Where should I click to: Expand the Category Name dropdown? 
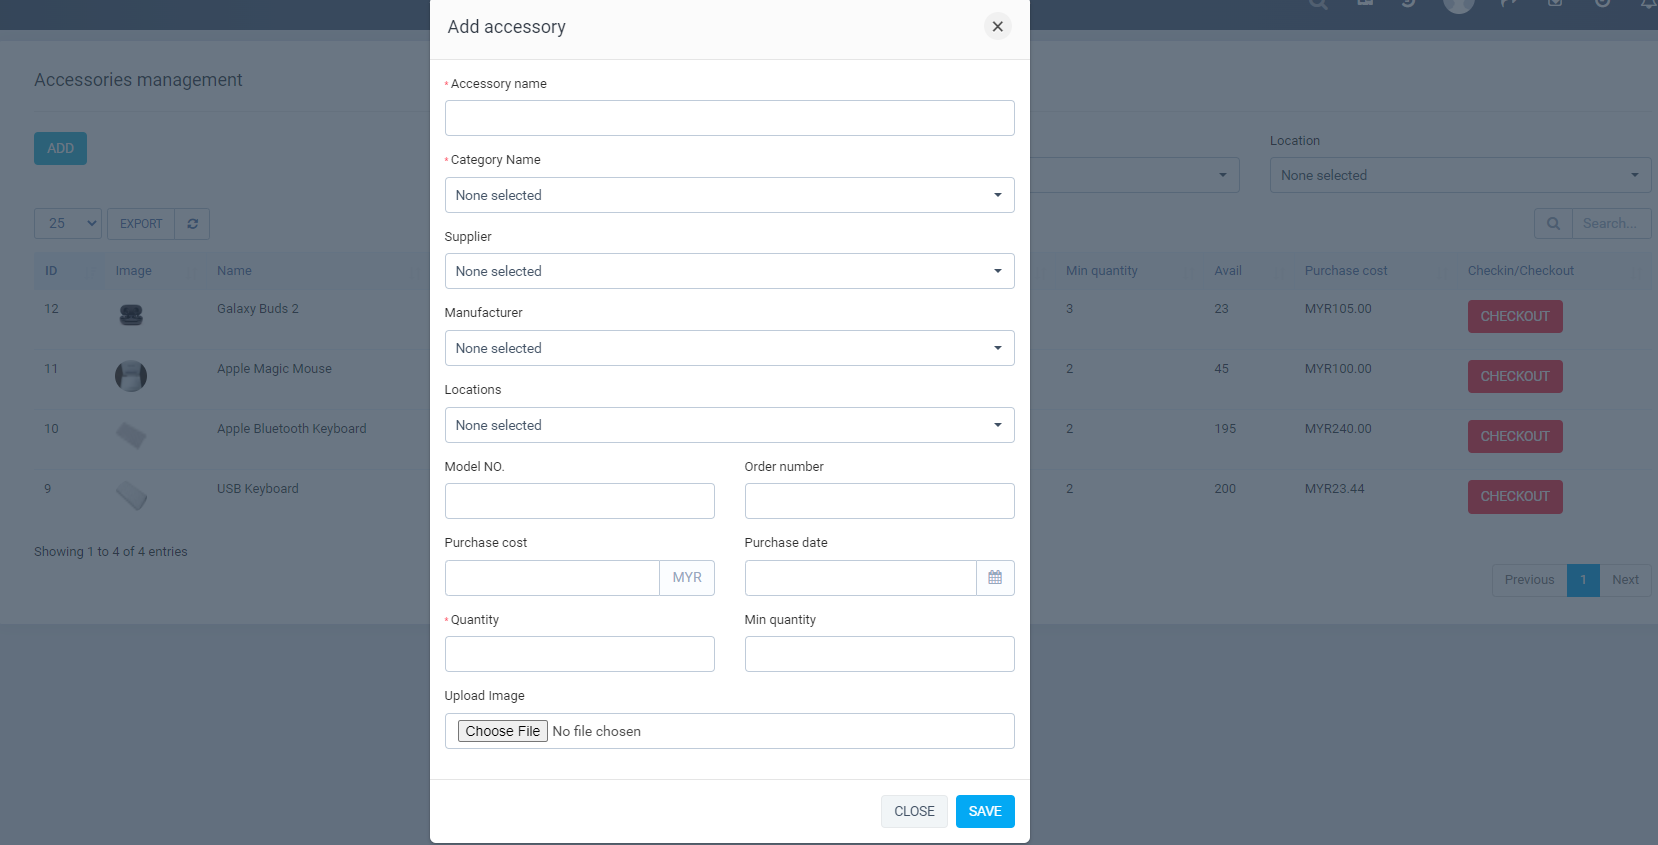[x=729, y=195]
